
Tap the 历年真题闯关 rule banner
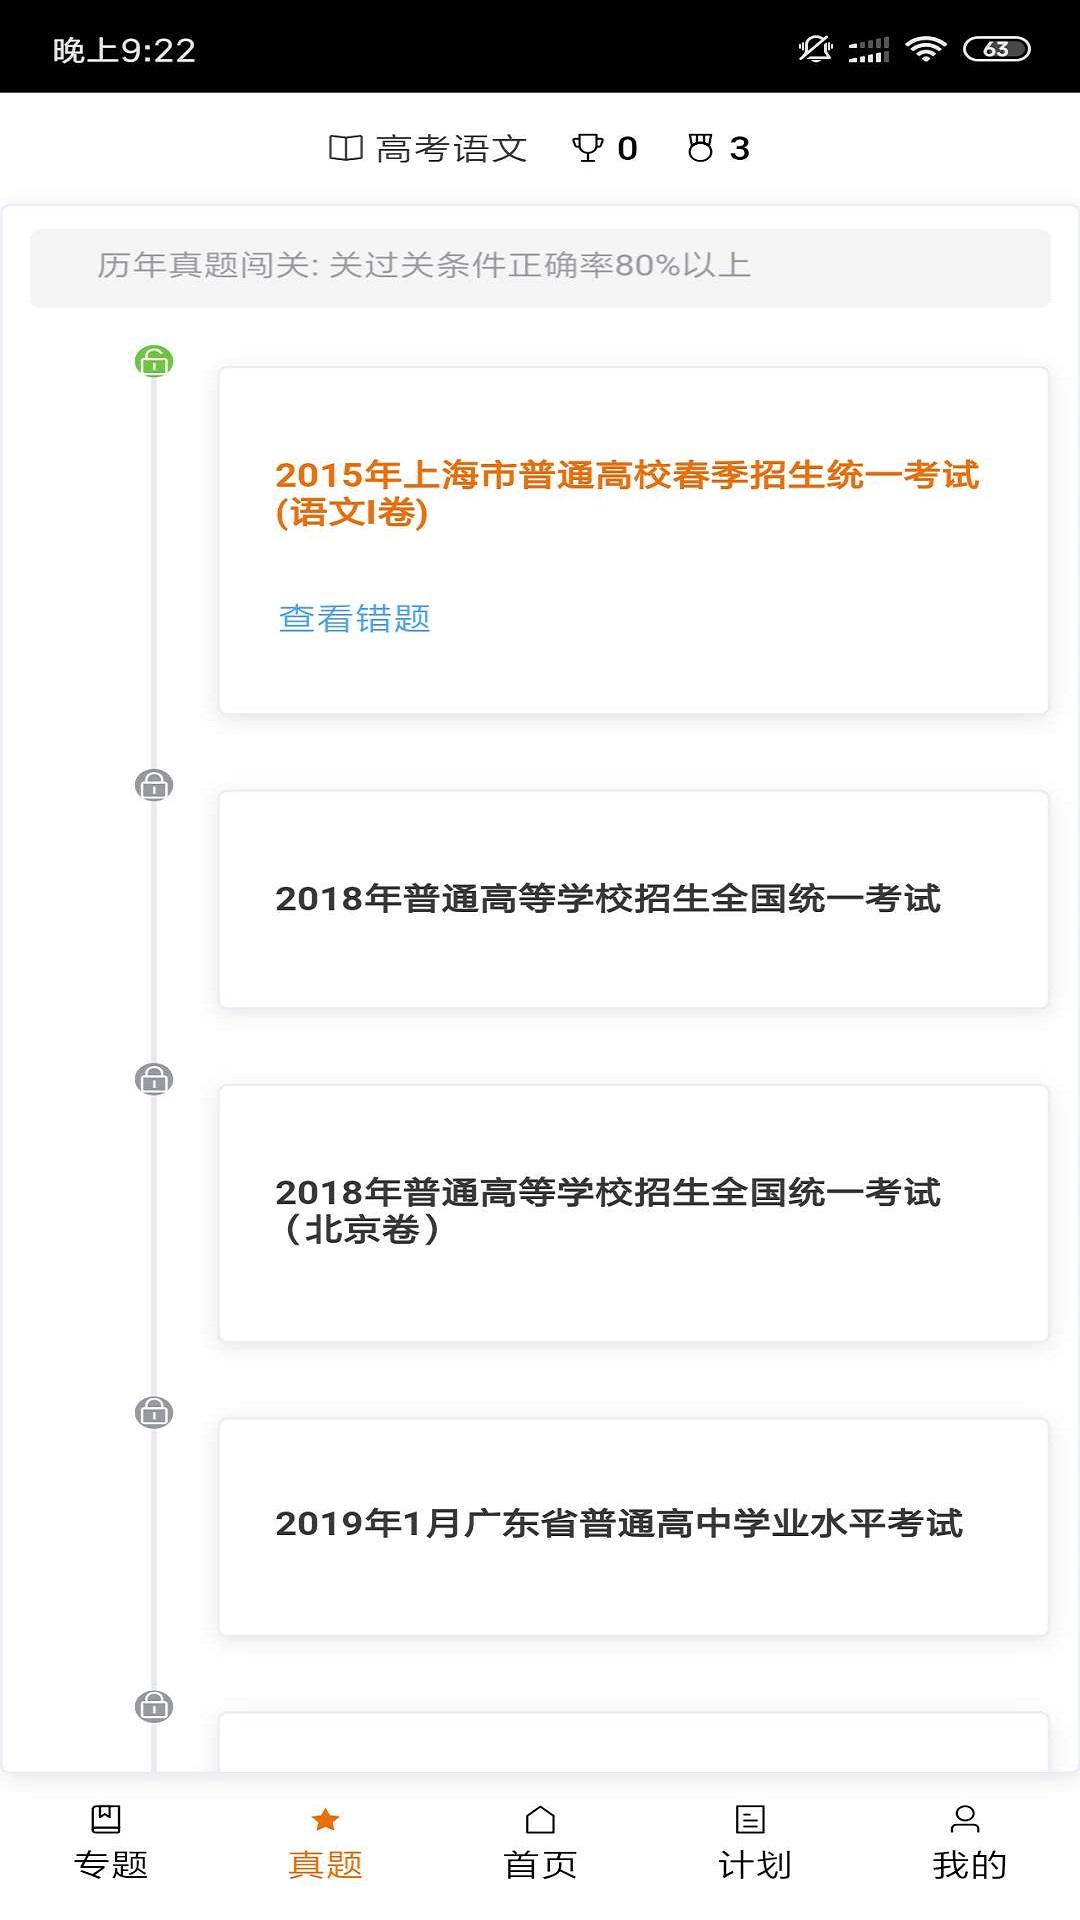pyautogui.click(x=540, y=267)
